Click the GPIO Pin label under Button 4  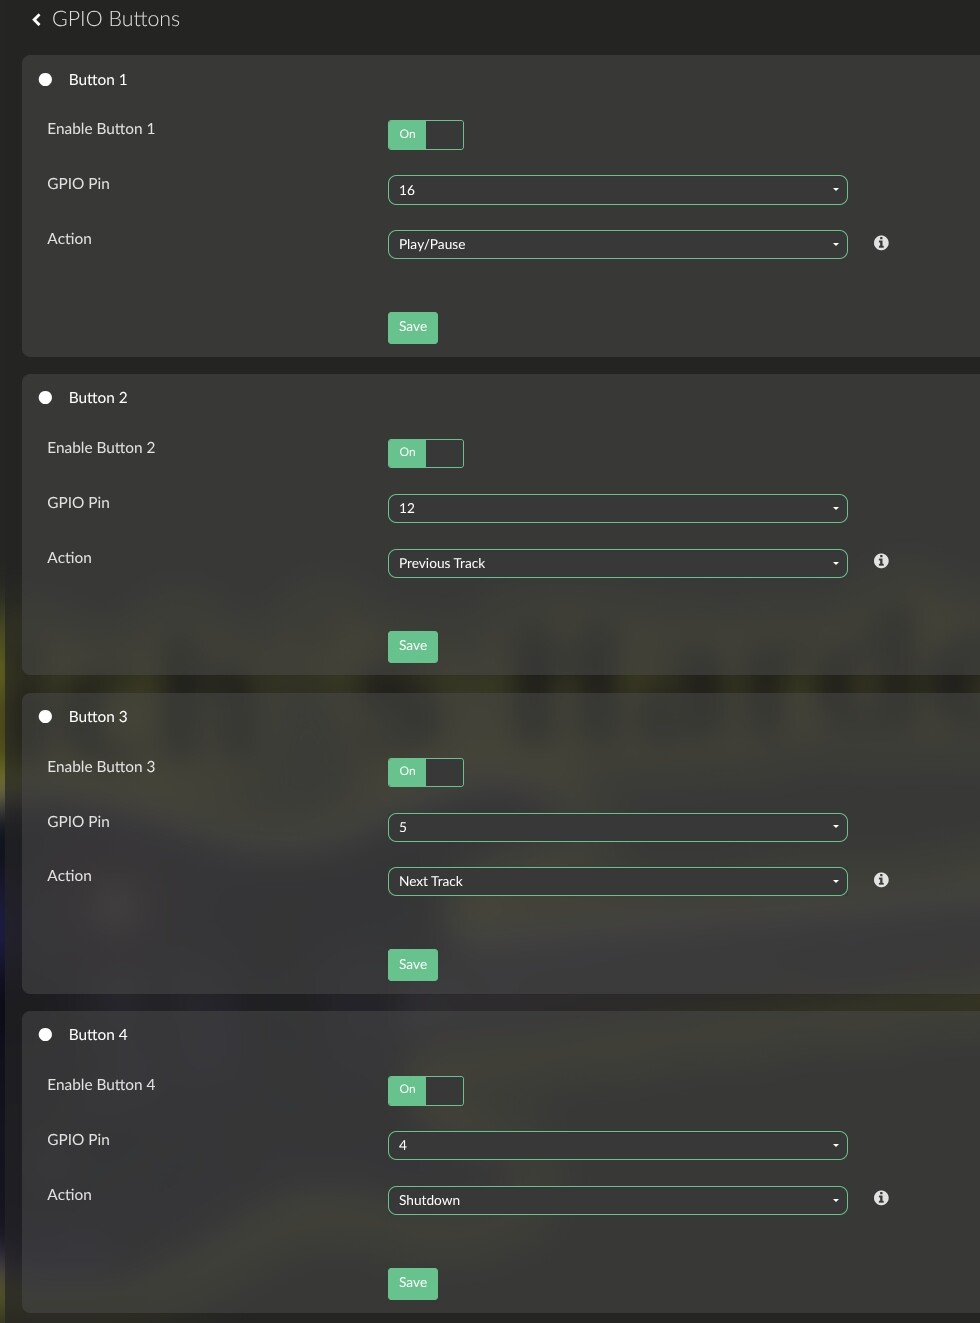[x=78, y=1140]
